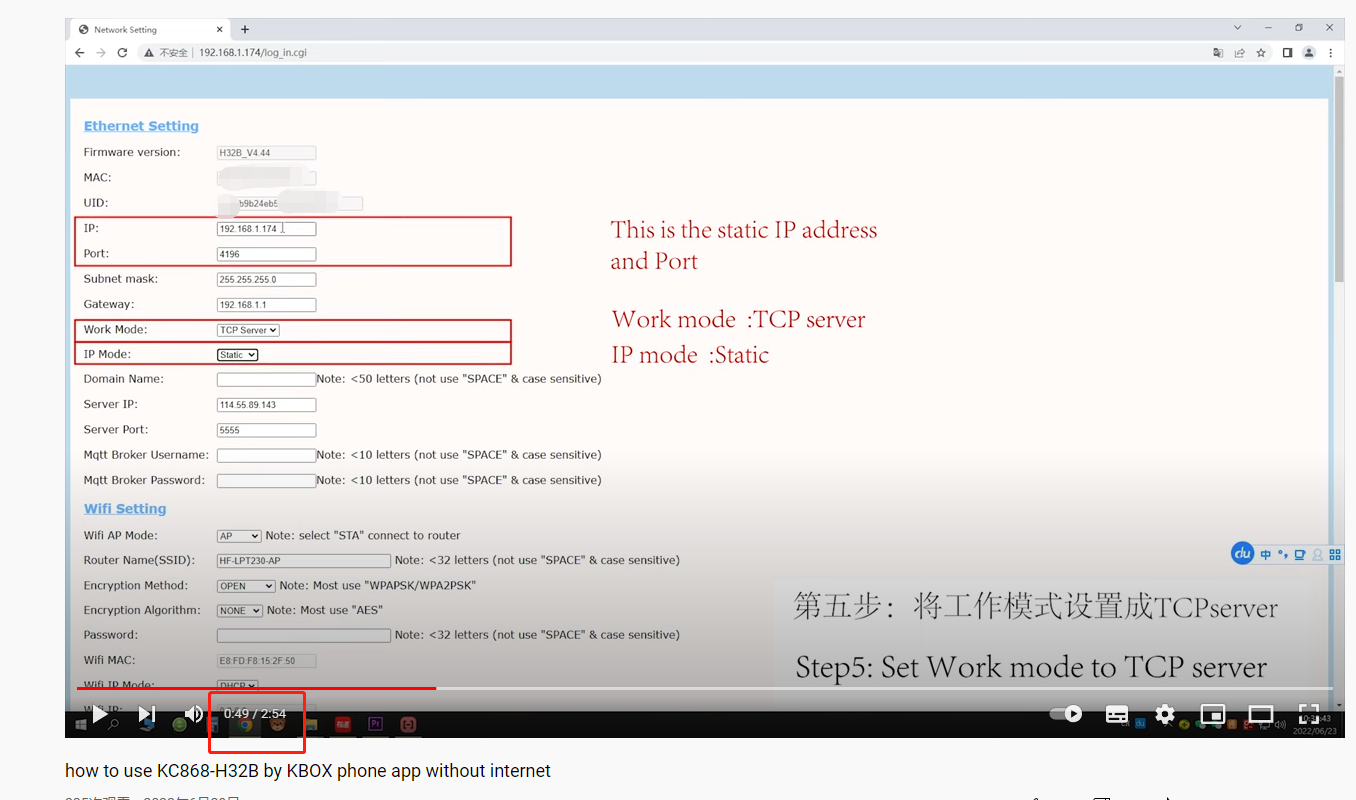Click the Ethernet Setting link
1356x800 pixels.
tap(141, 126)
